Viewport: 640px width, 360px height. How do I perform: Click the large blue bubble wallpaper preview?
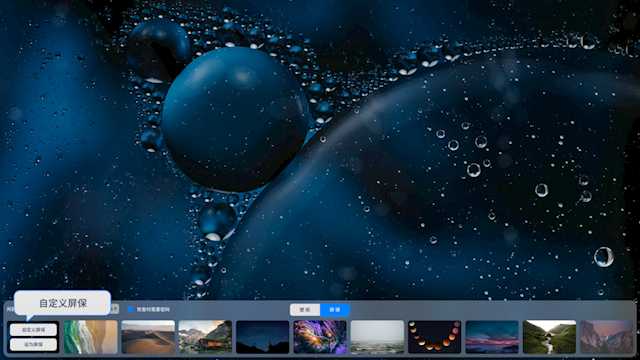320,149
